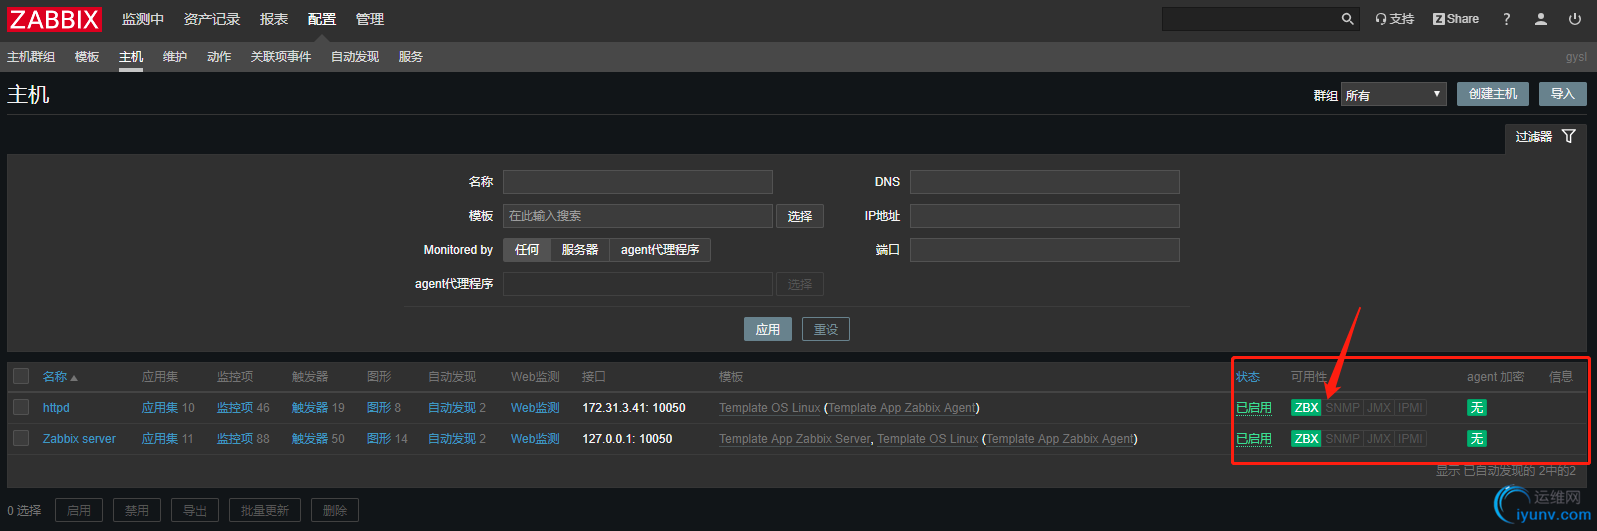Open the 监测中 top menu
Image resolution: width=1597 pixels, height=531 pixels.
point(143,19)
